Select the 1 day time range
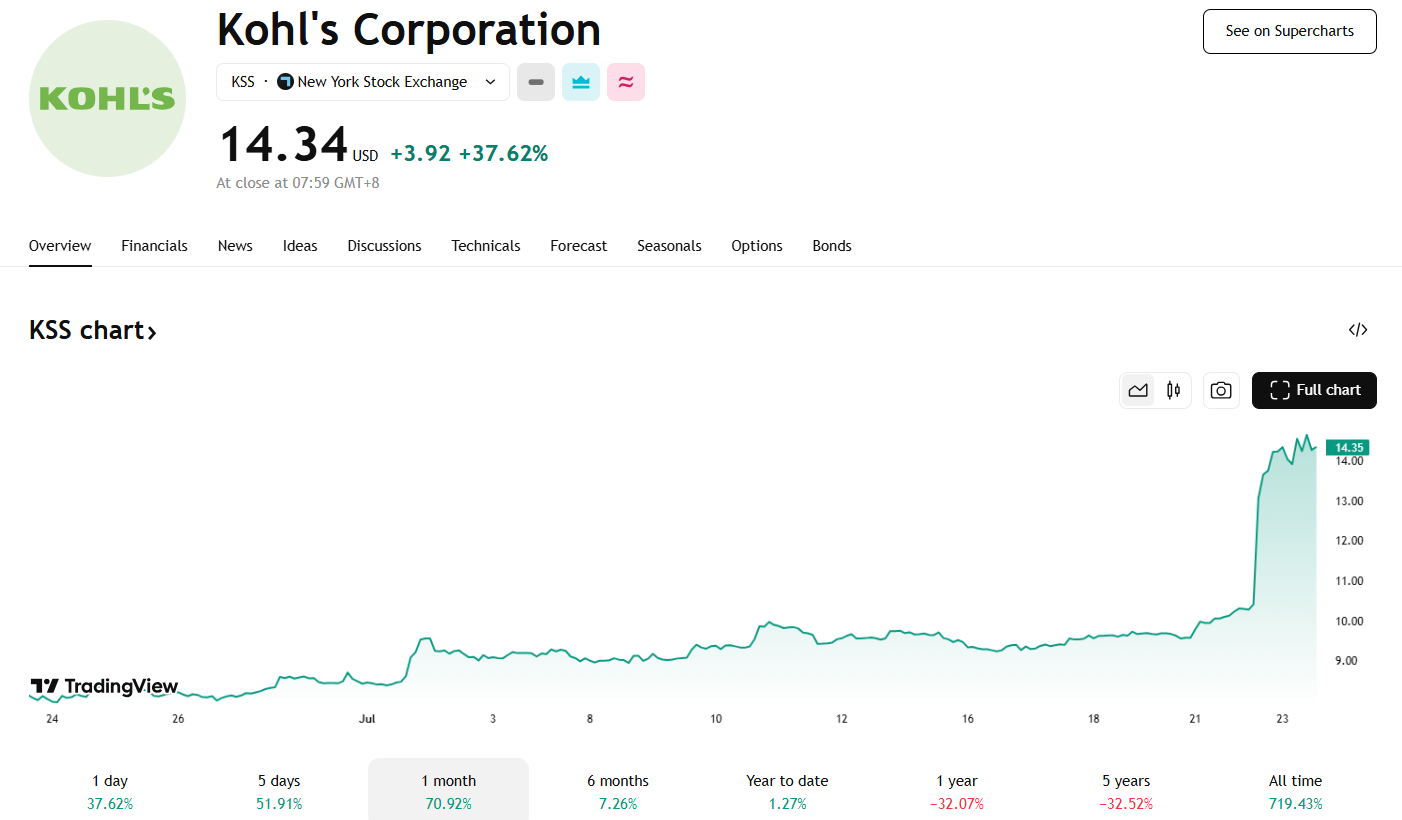1402x820 pixels. (110, 791)
